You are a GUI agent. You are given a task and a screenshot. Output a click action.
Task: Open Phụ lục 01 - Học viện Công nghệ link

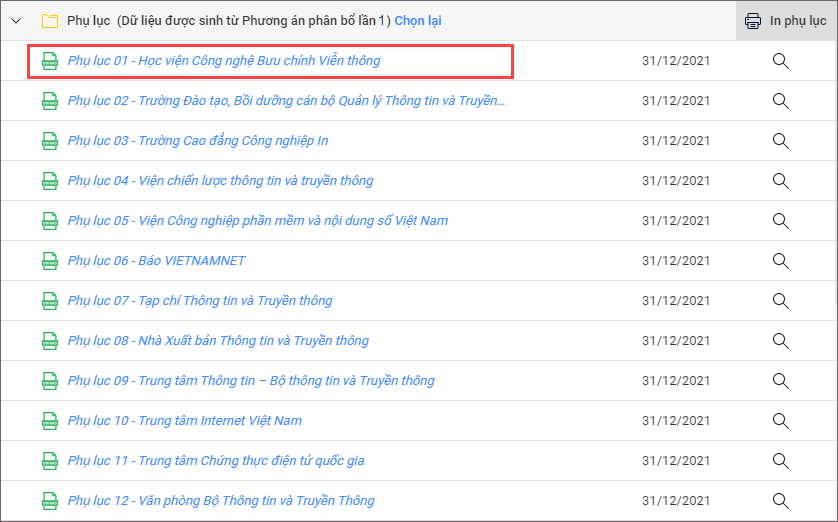[224, 61]
